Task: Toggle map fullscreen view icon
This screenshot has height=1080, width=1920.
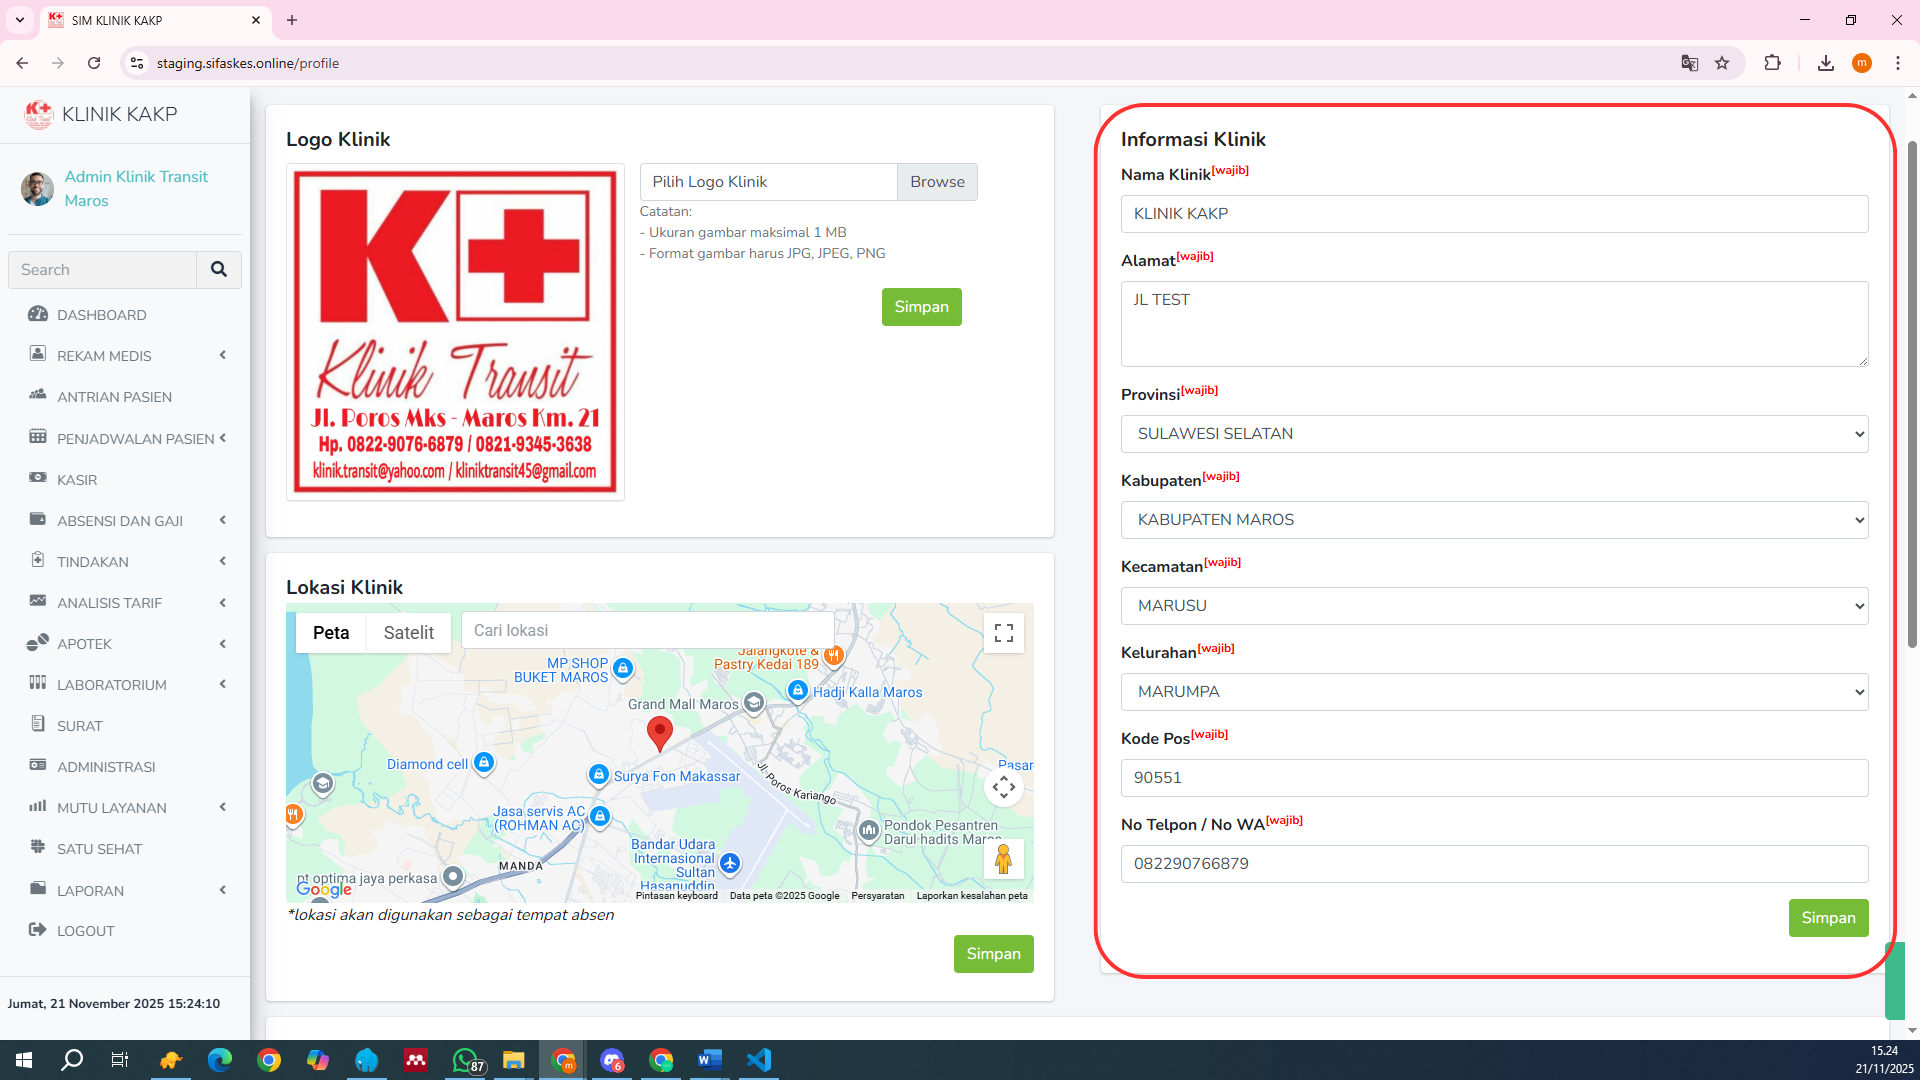Action: (x=1003, y=633)
